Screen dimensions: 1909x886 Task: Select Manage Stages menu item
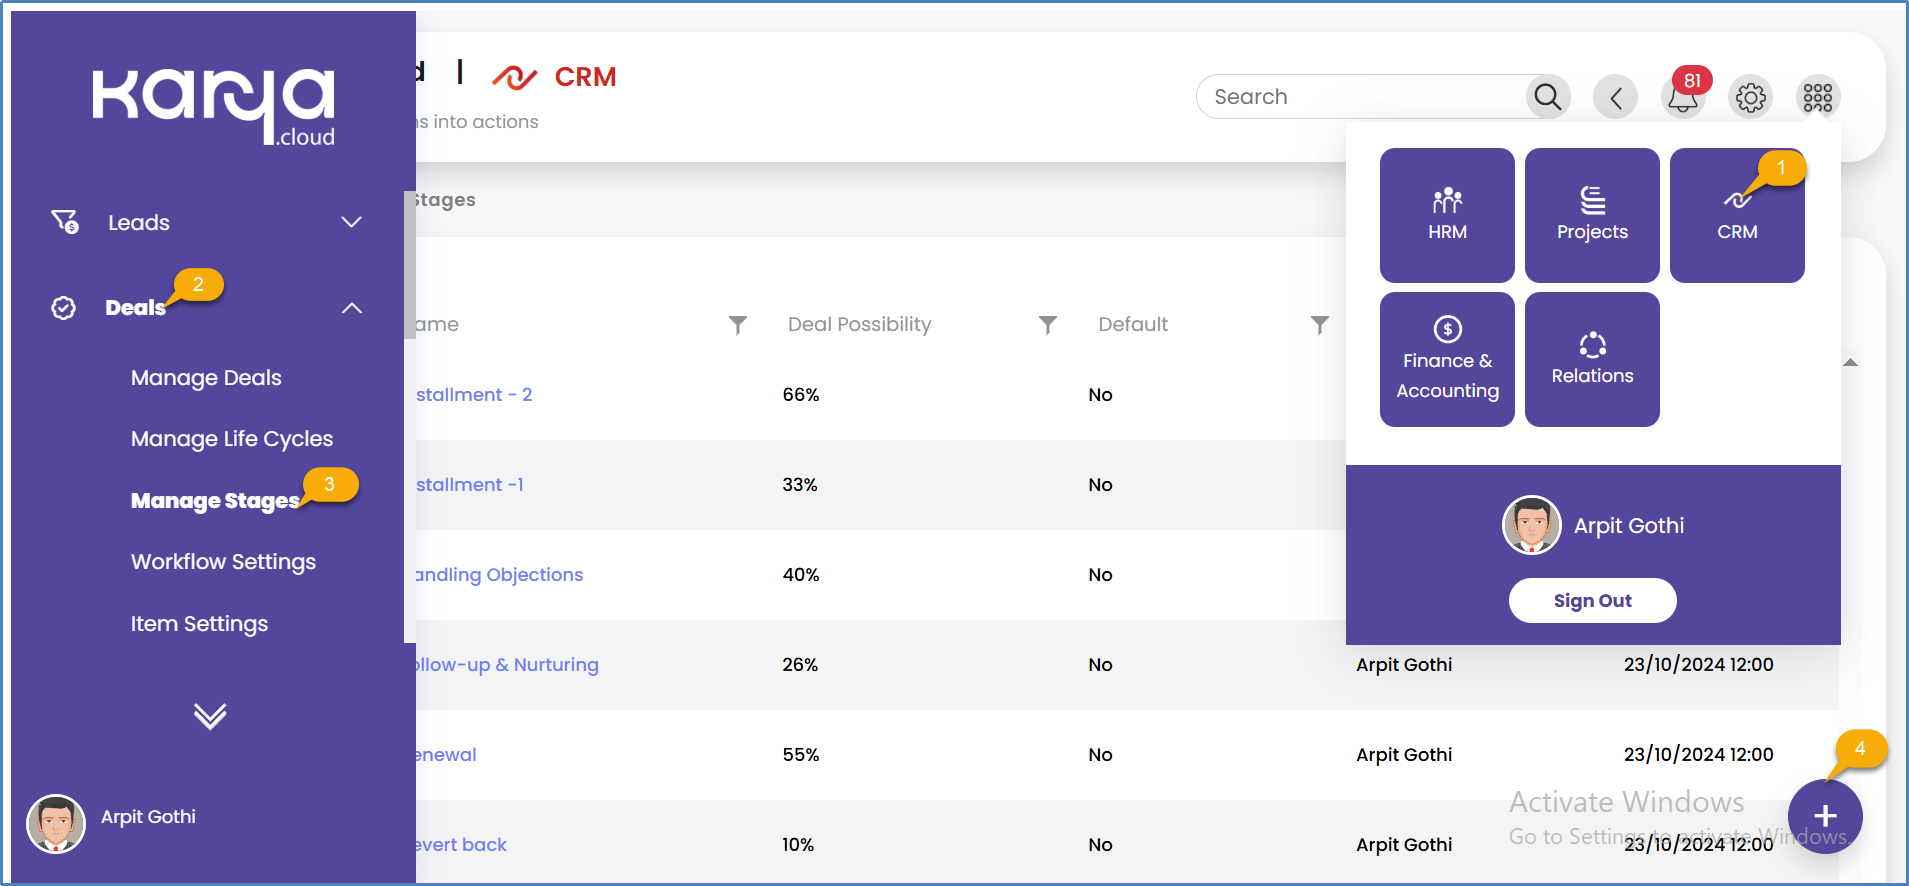pyautogui.click(x=215, y=501)
